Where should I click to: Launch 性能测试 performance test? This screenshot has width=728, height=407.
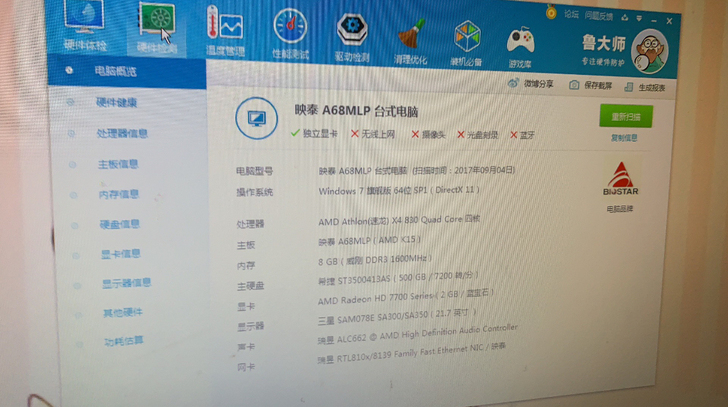[290, 34]
